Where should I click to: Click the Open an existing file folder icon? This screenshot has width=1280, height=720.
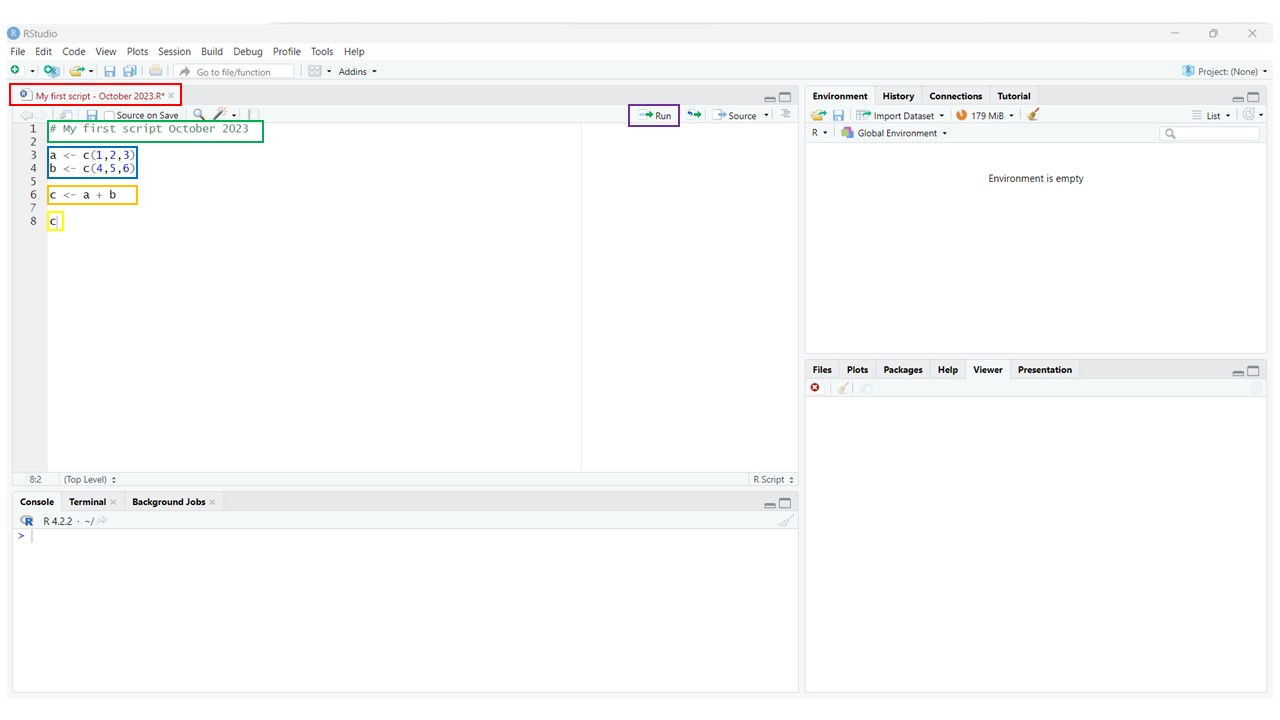pyautogui.click(x=76, y=71)
